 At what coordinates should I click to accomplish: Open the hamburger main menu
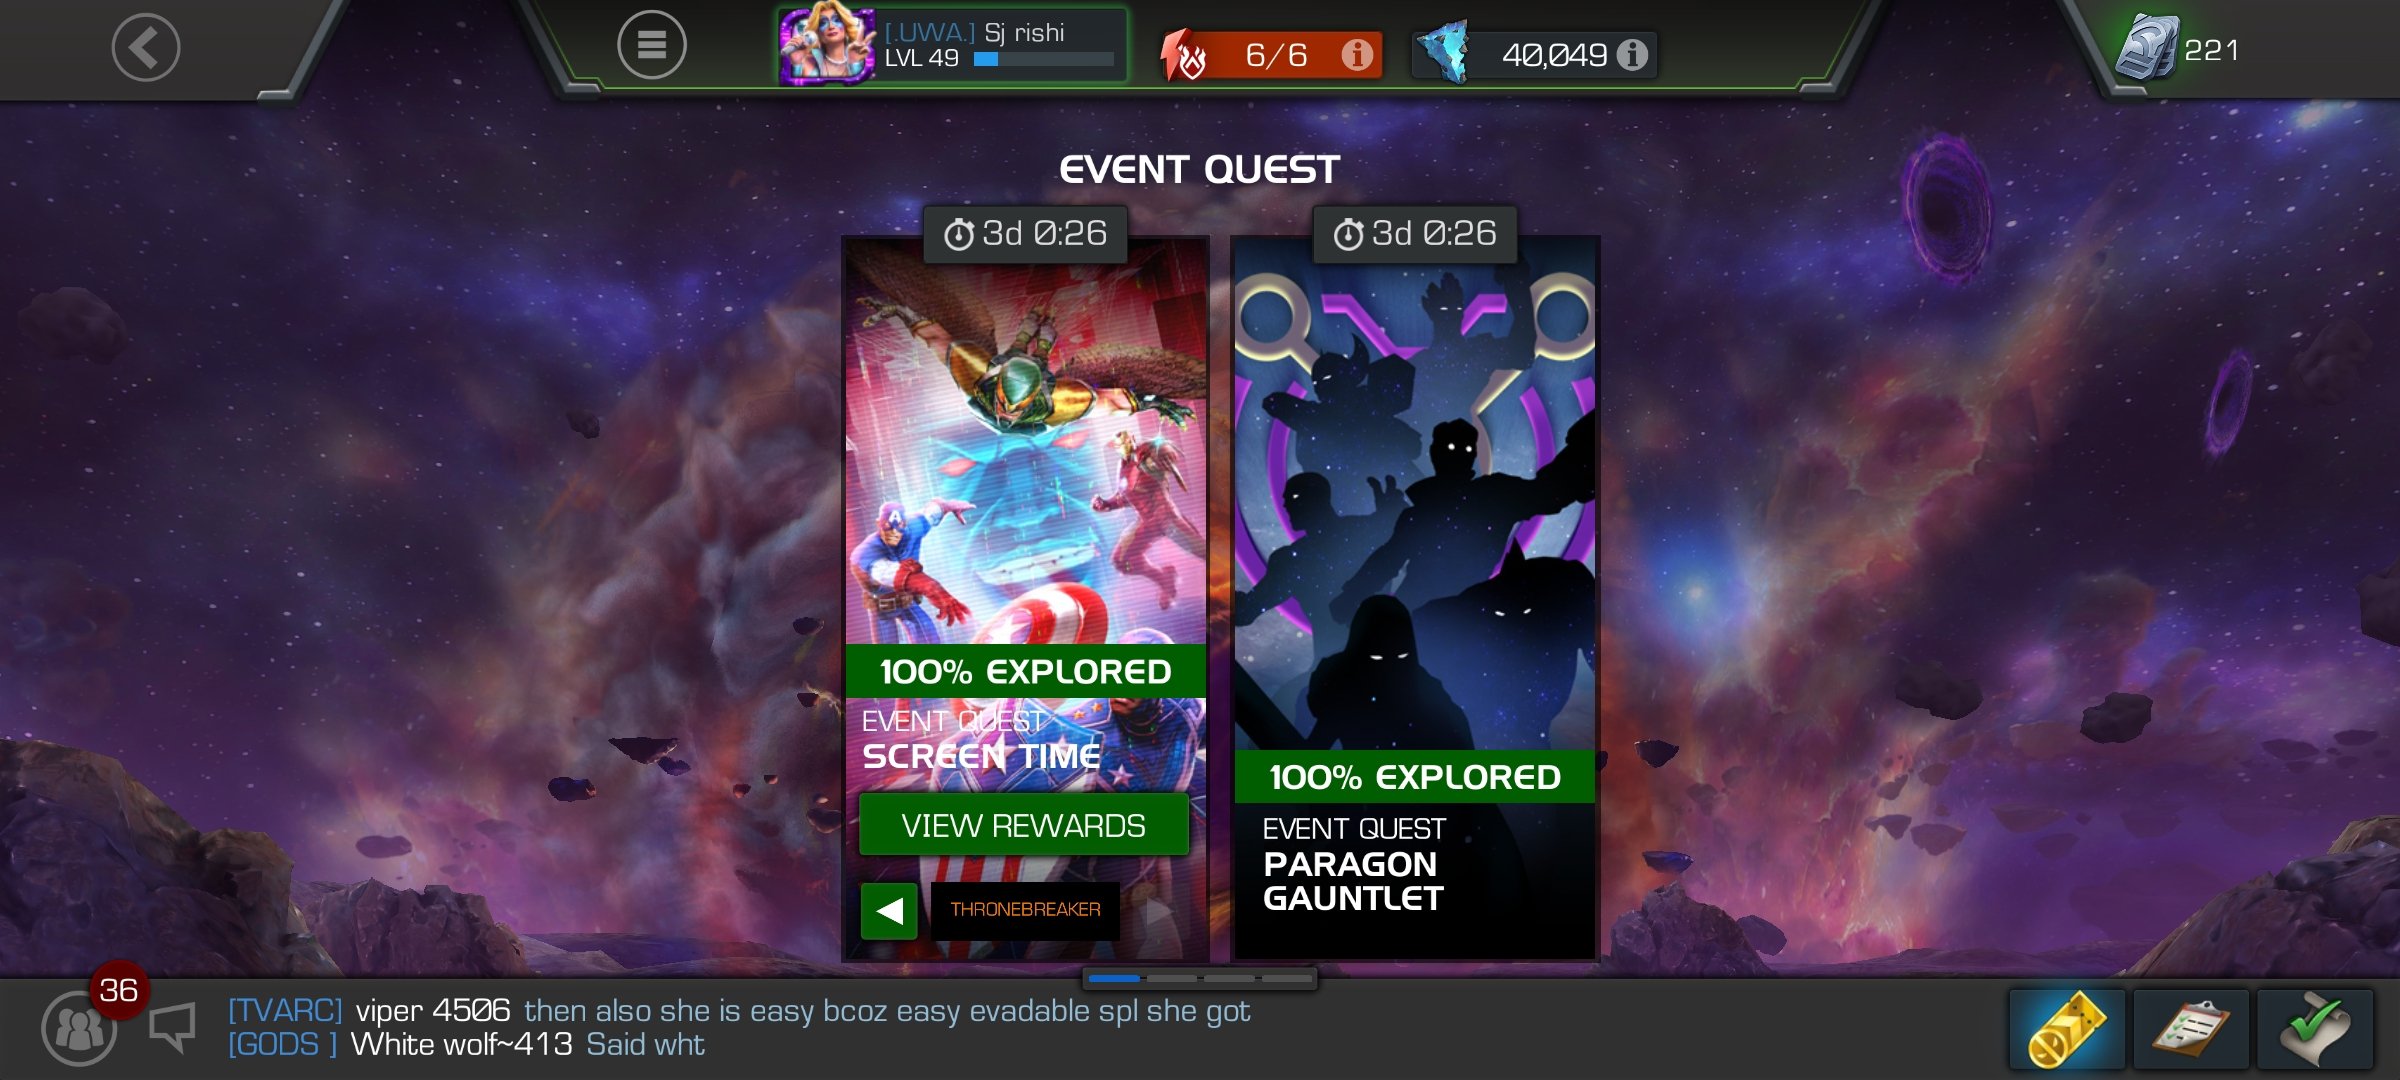pos(651,45)
